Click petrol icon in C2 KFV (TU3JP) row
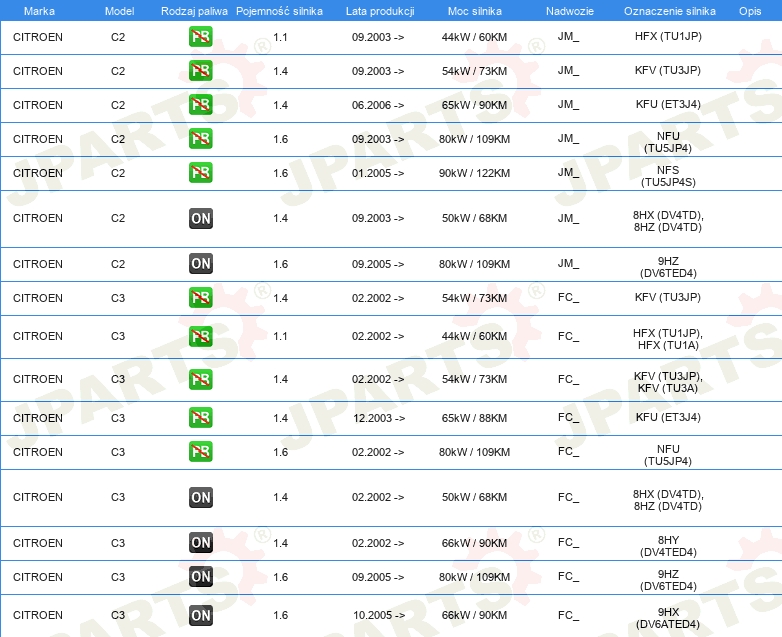Viewport: 782px width, 637px height. [200, 71]
